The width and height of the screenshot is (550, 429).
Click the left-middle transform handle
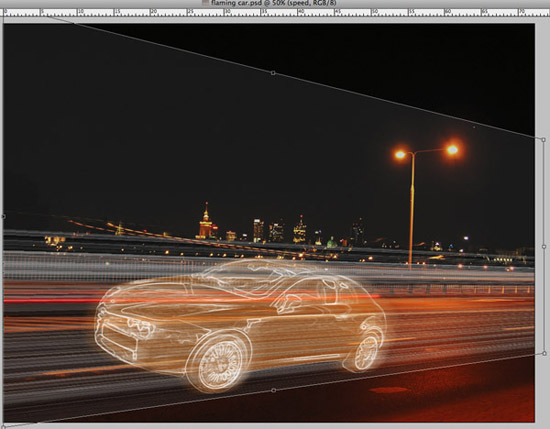(4, 216)
